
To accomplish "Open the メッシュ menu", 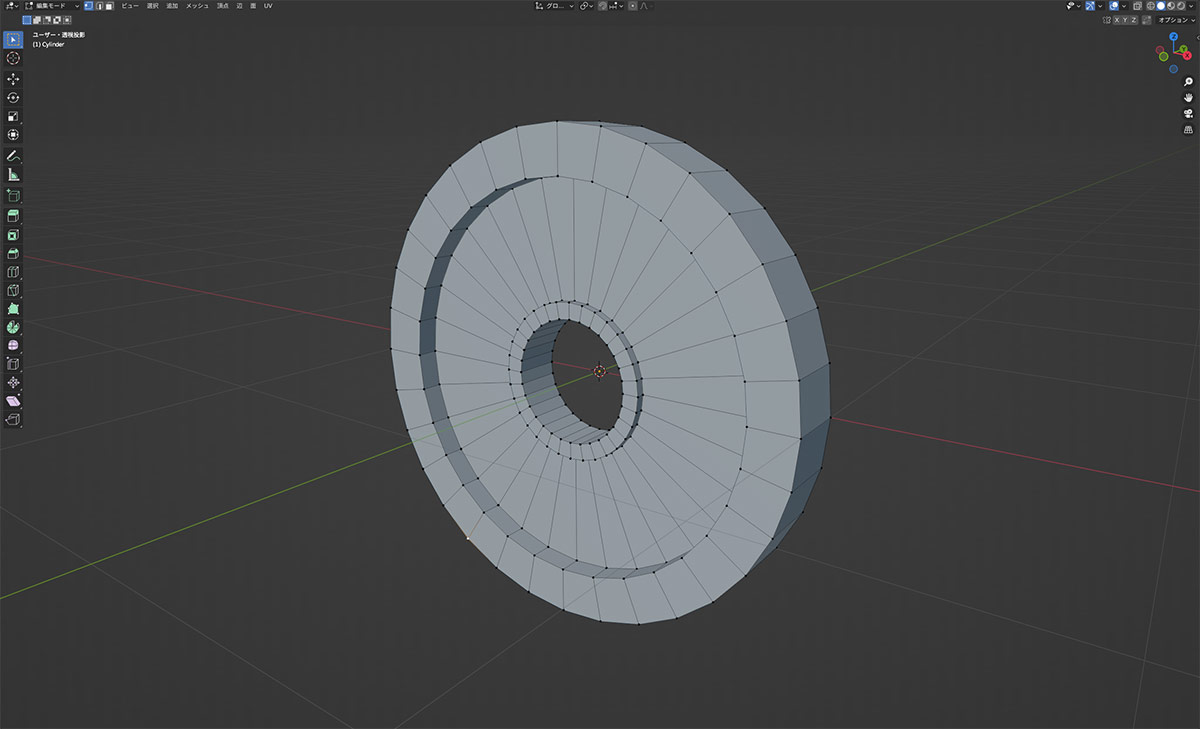I will coord(197,5).
